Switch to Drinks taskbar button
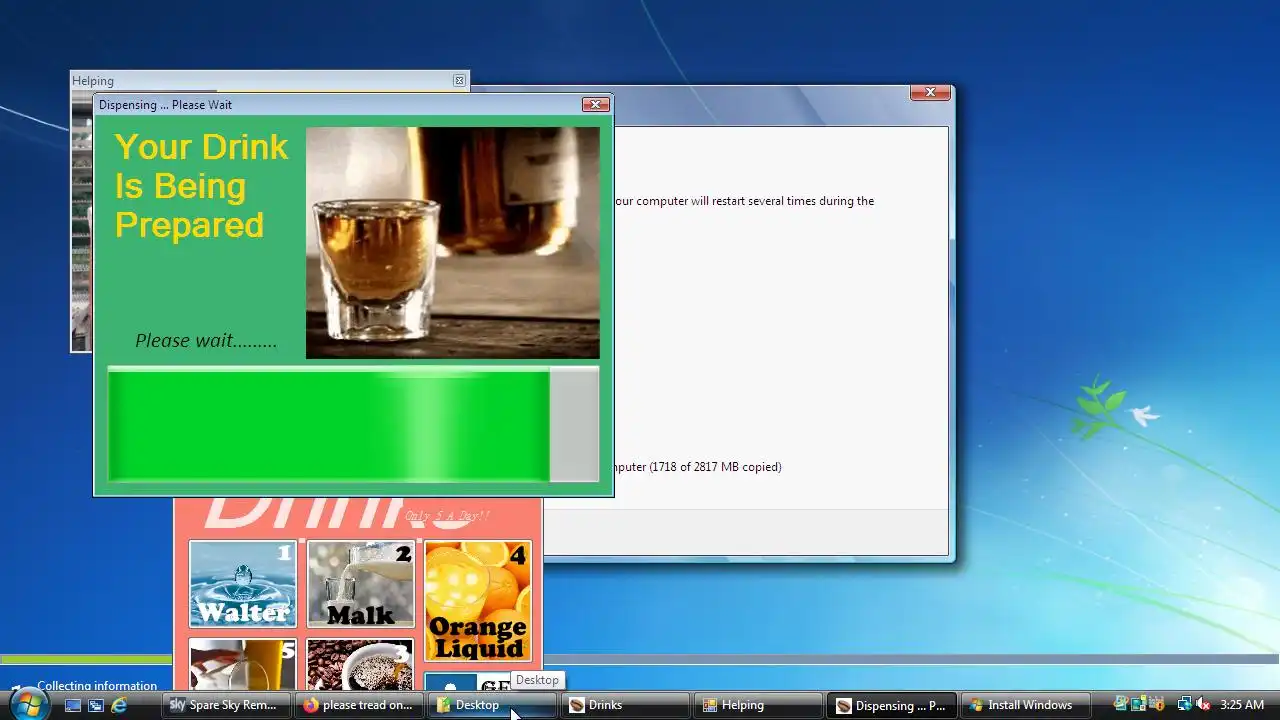 (x=627, y=705)
